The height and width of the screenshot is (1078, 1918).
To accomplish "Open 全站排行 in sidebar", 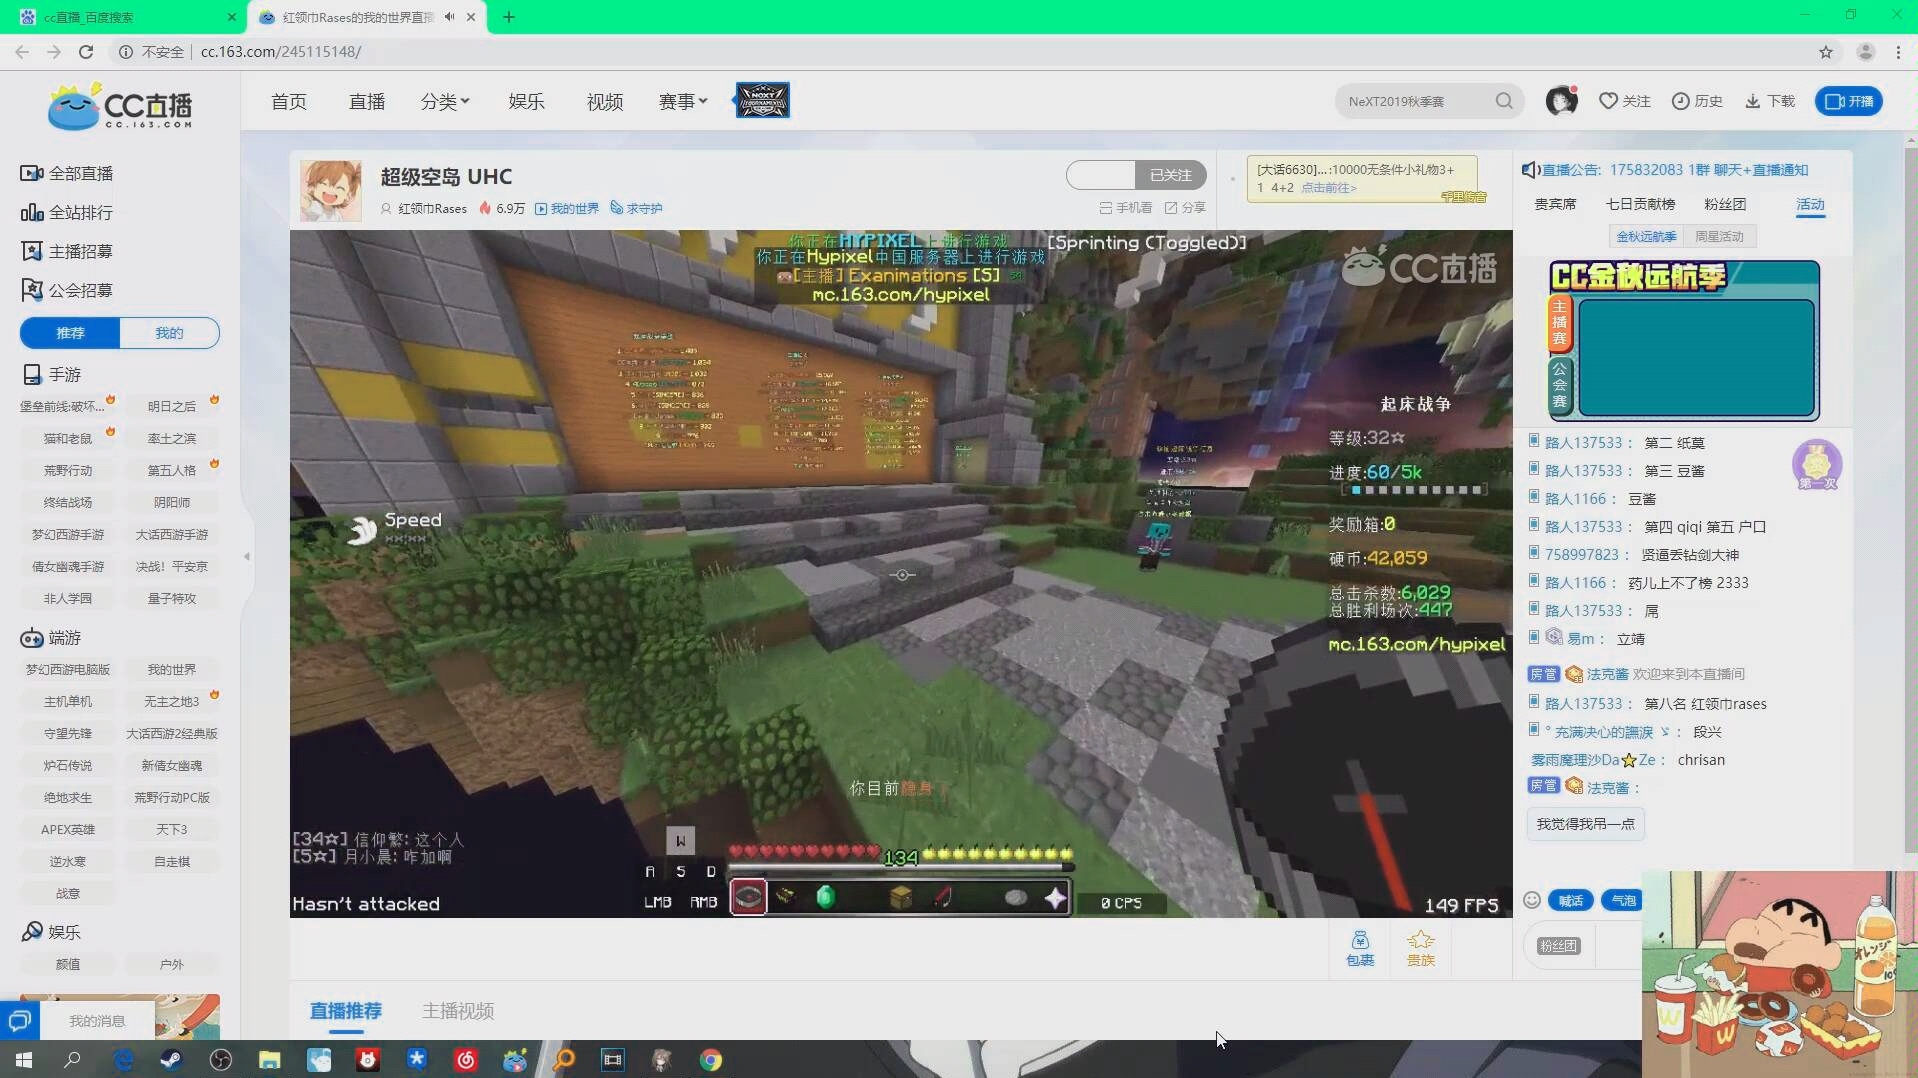I will pyautogui.click(x=67, y=212).
